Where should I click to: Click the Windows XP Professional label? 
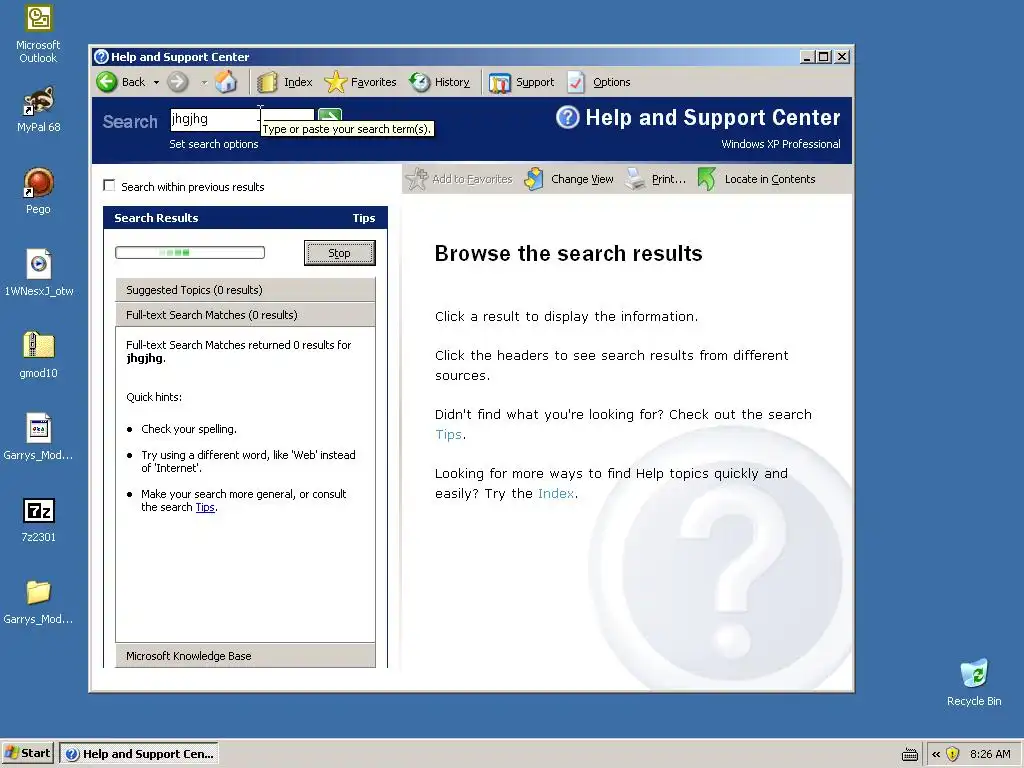tap(780, 144)
